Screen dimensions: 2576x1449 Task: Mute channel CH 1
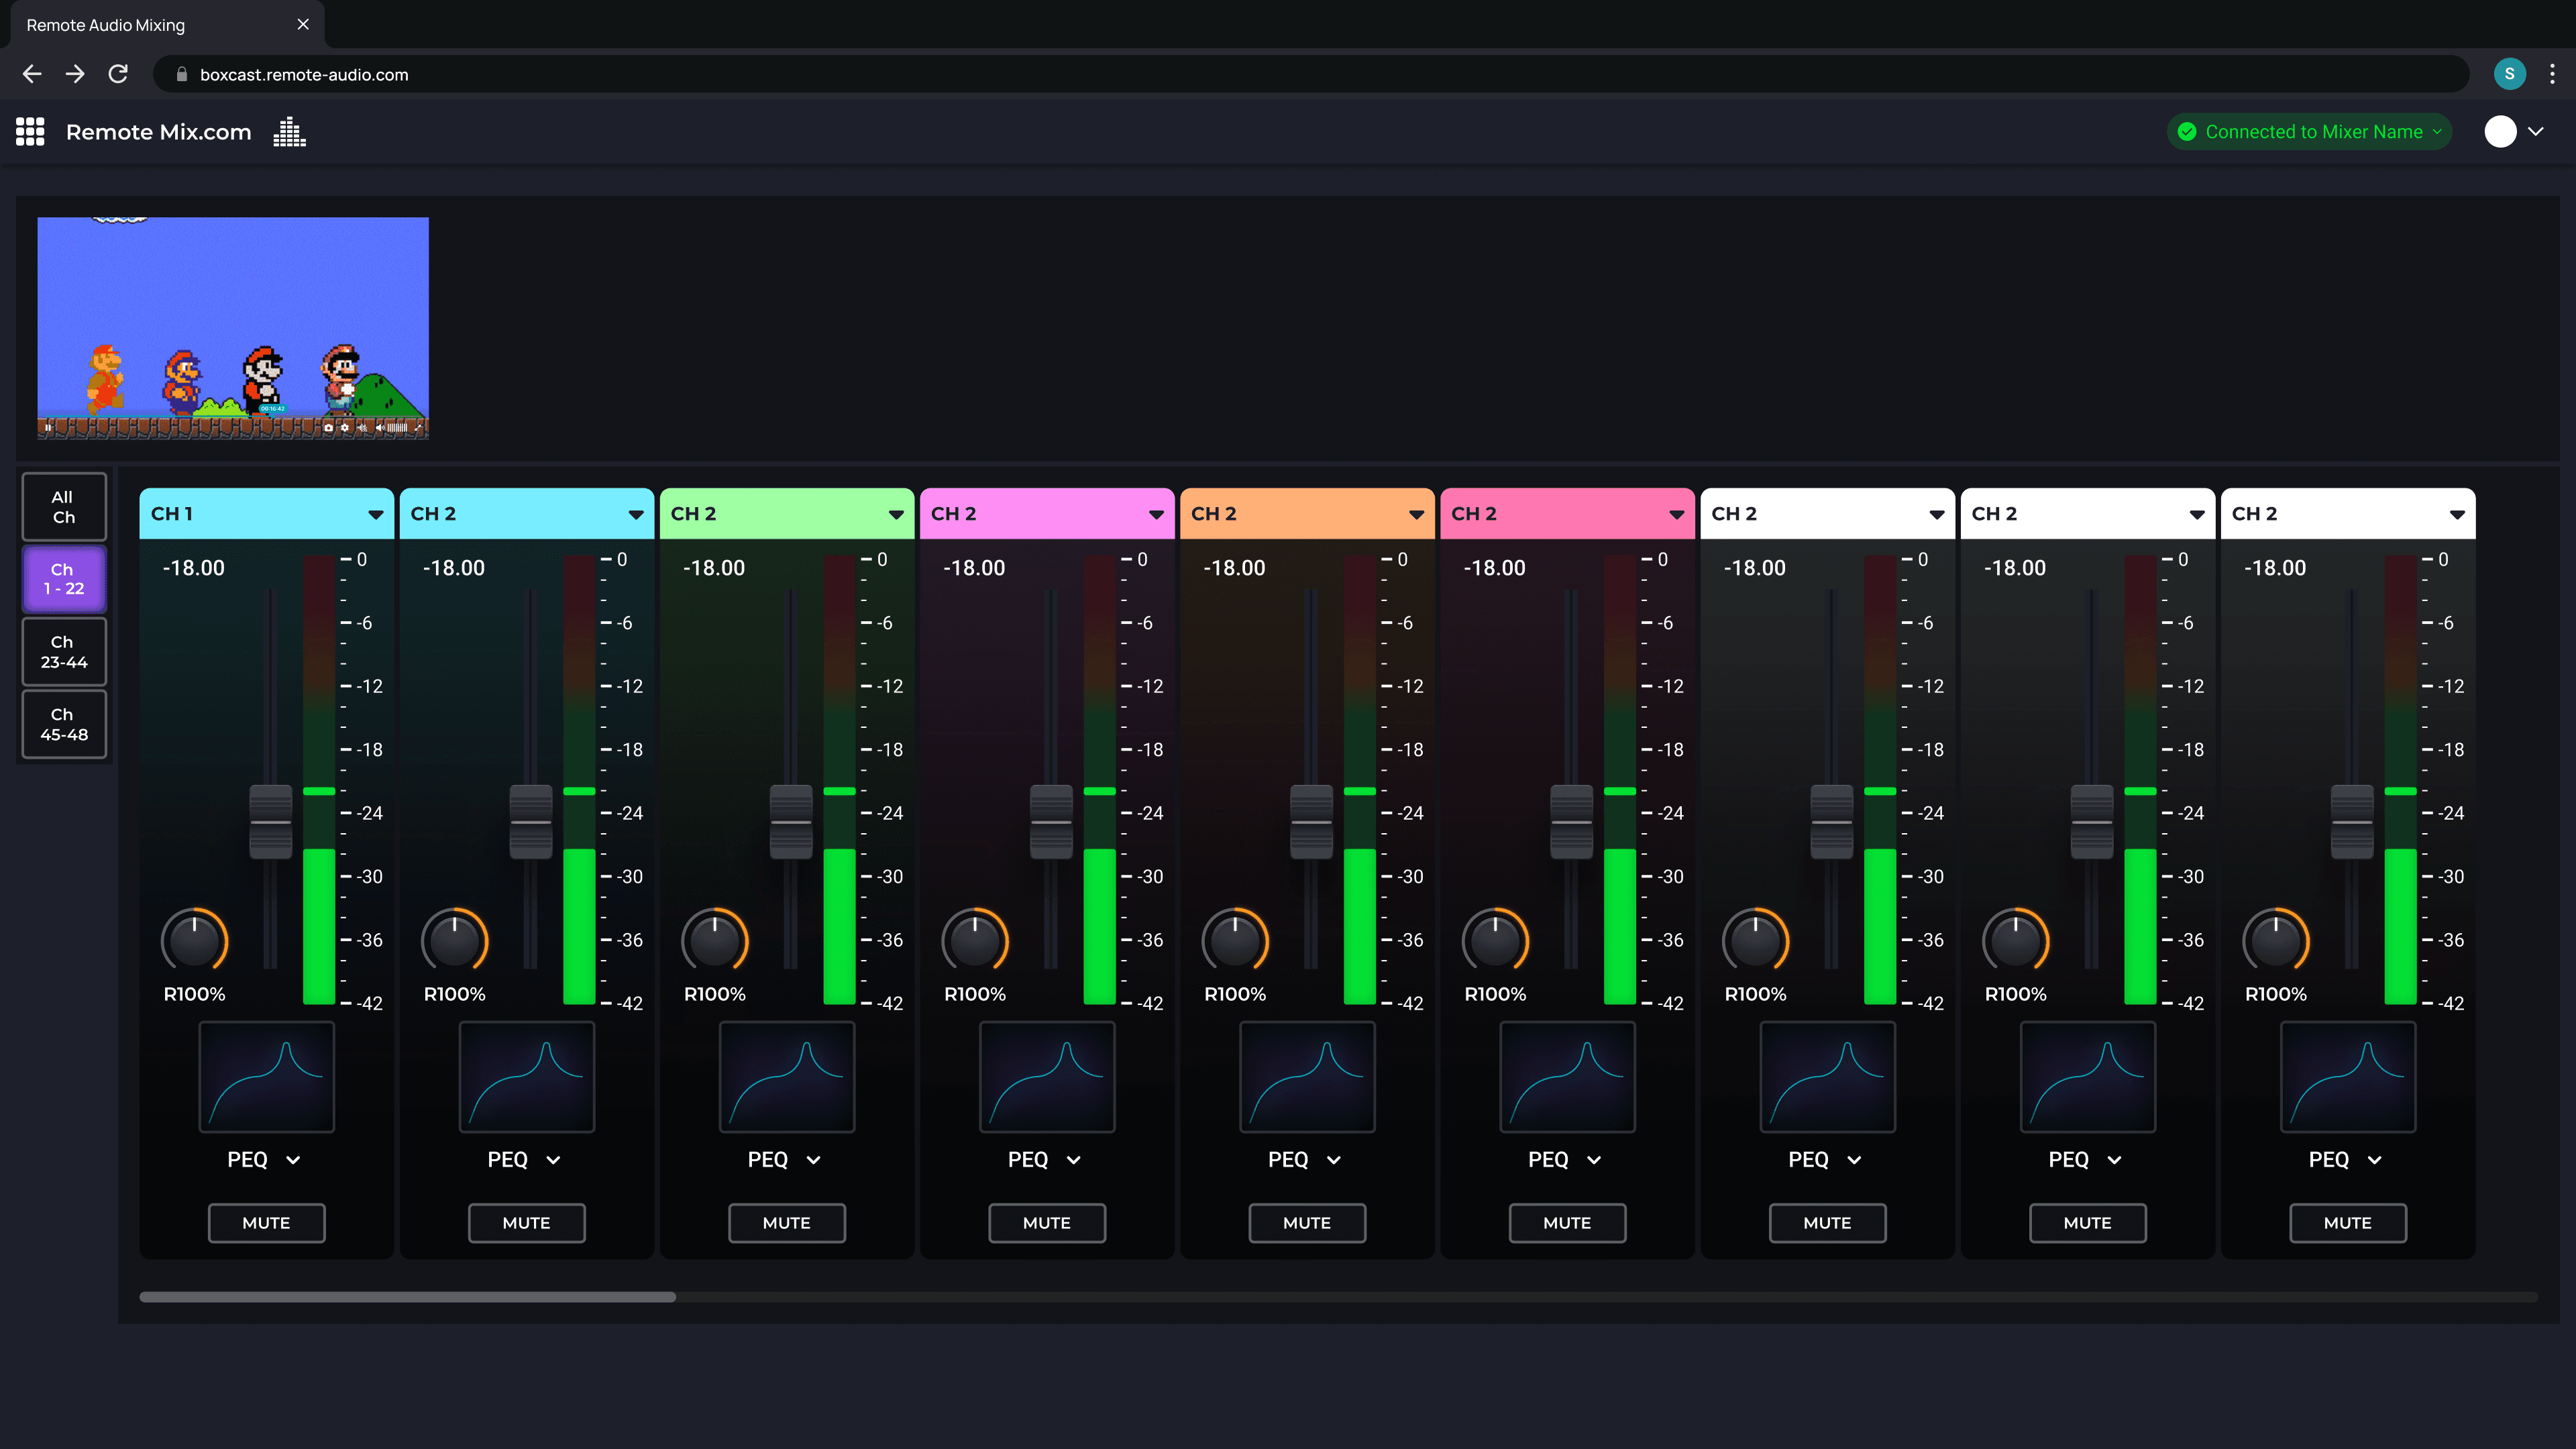tap(266, 1222)
